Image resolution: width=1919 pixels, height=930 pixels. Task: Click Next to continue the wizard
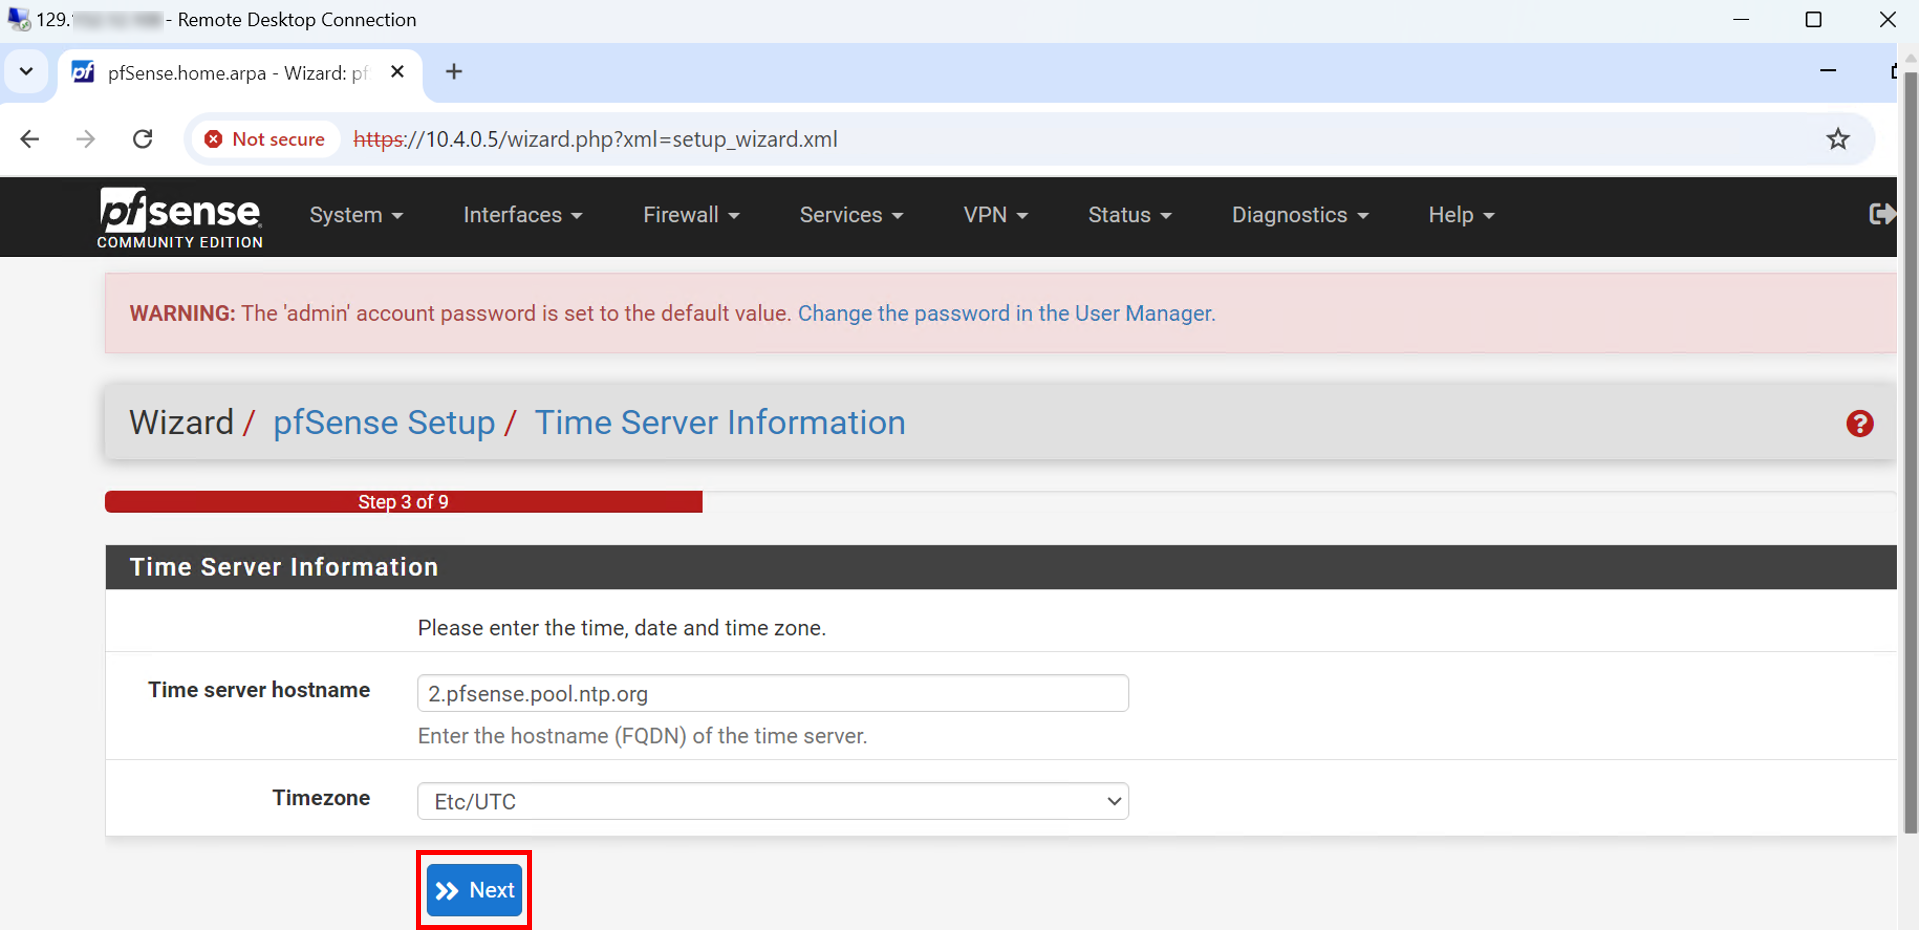tap(474, 890)
